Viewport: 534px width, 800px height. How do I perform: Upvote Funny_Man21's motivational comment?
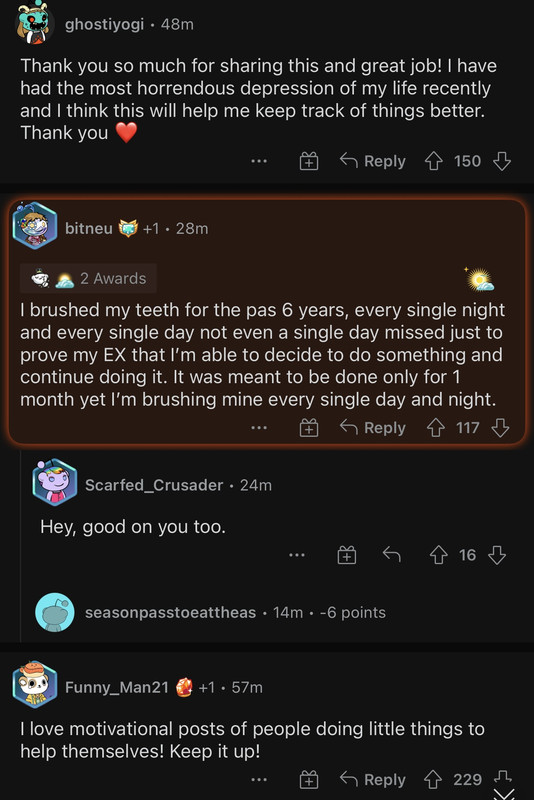[433, 780]
